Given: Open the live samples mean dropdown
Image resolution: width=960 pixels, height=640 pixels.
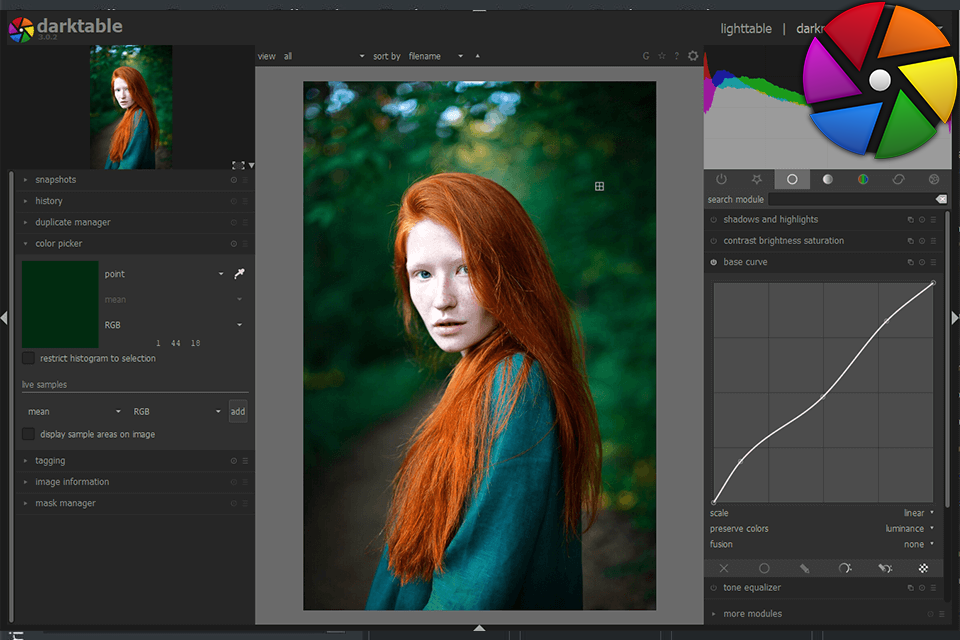Looking at the screenshot, I should (74, 412).
